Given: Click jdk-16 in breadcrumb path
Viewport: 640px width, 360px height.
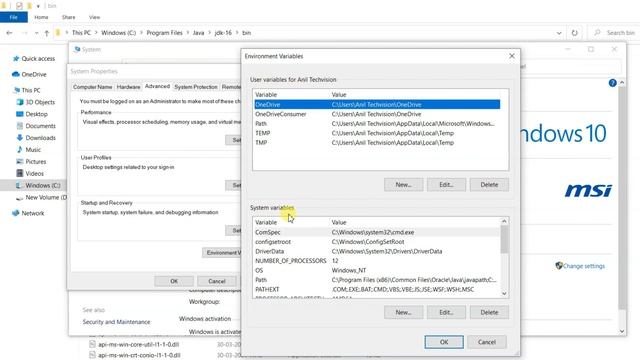Looking at the screenshot, I should tap(223, 33).
